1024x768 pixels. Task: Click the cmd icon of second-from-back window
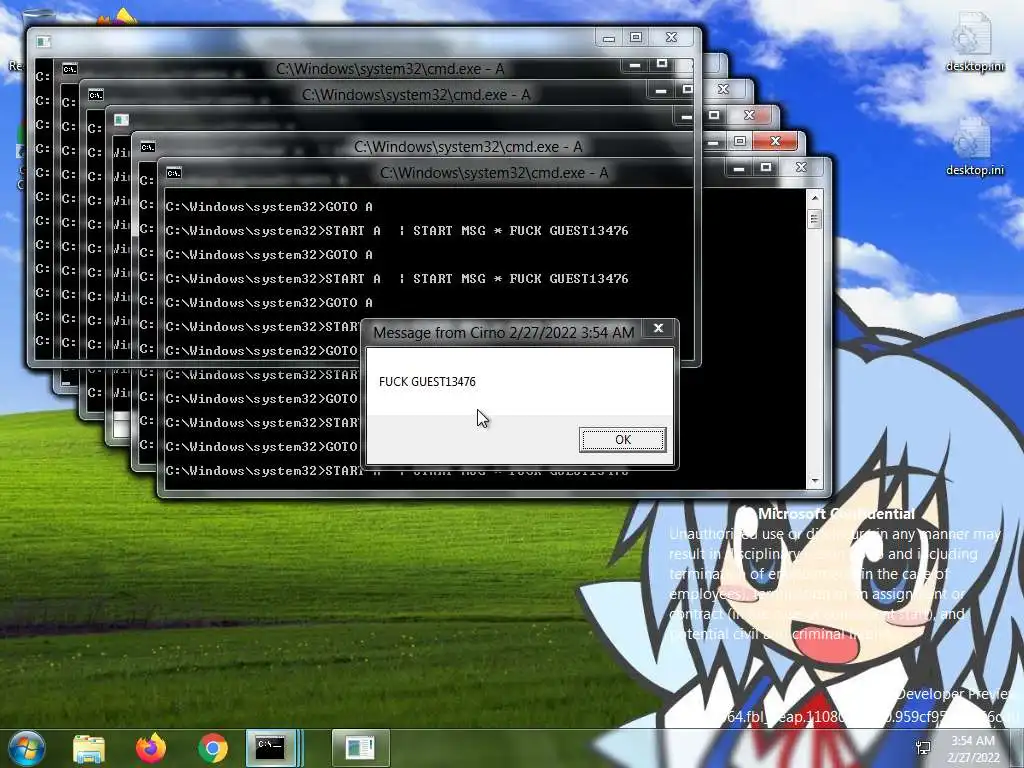coord(69,69)
